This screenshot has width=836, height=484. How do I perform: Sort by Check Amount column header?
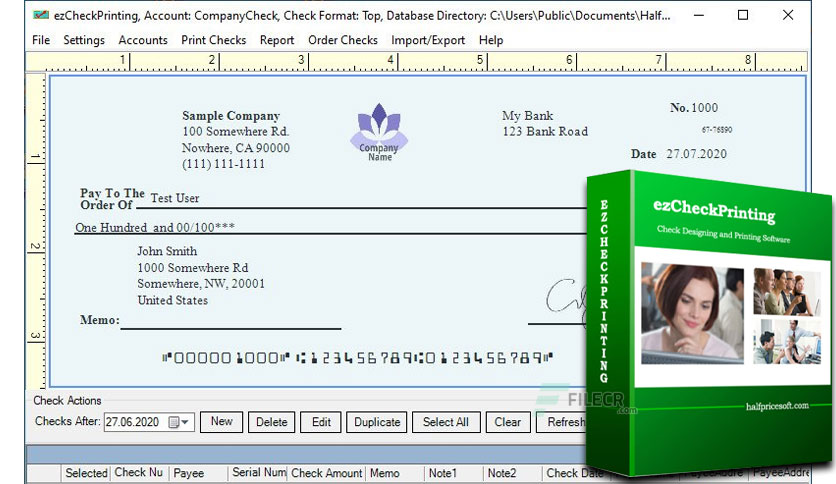(326, 473)
